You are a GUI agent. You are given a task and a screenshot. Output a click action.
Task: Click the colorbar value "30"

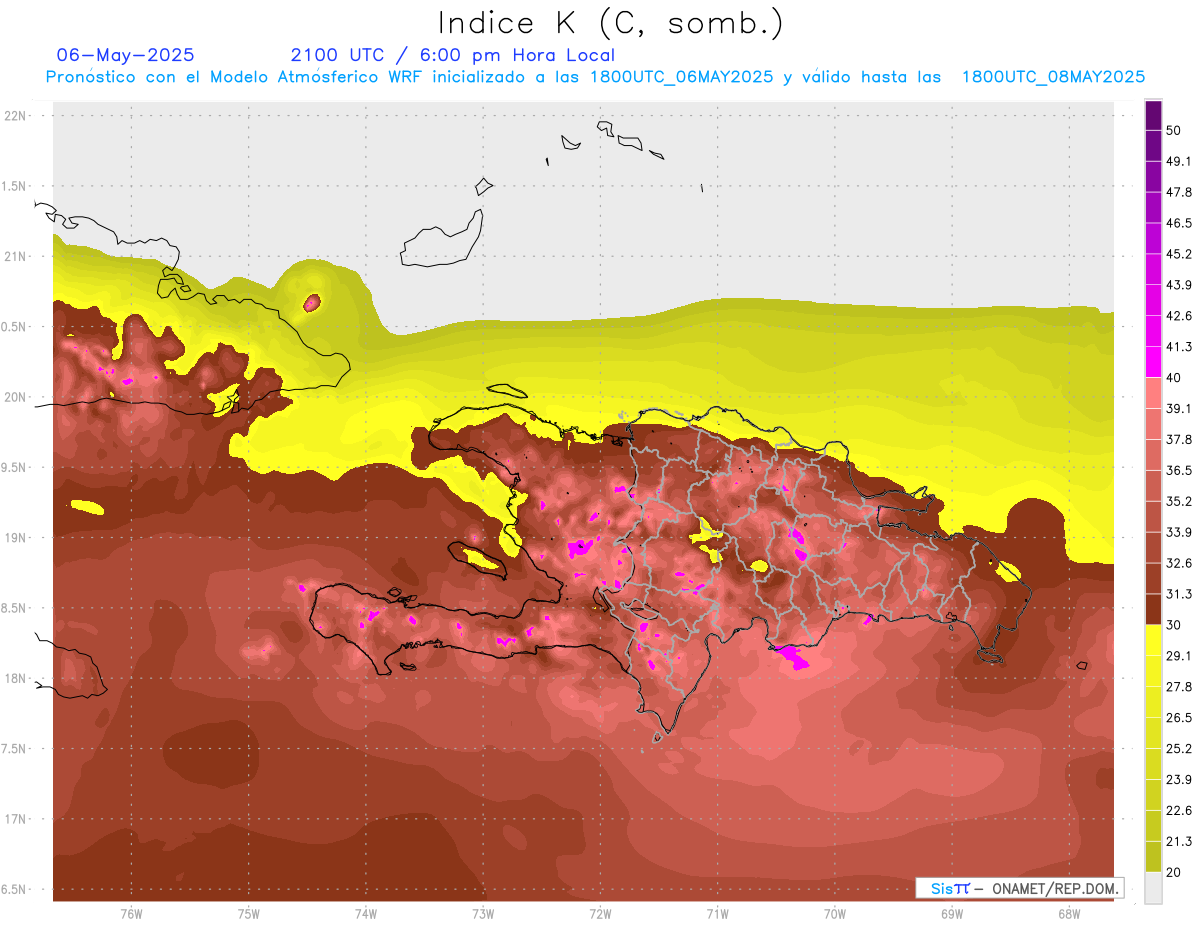click(1174, 625)
